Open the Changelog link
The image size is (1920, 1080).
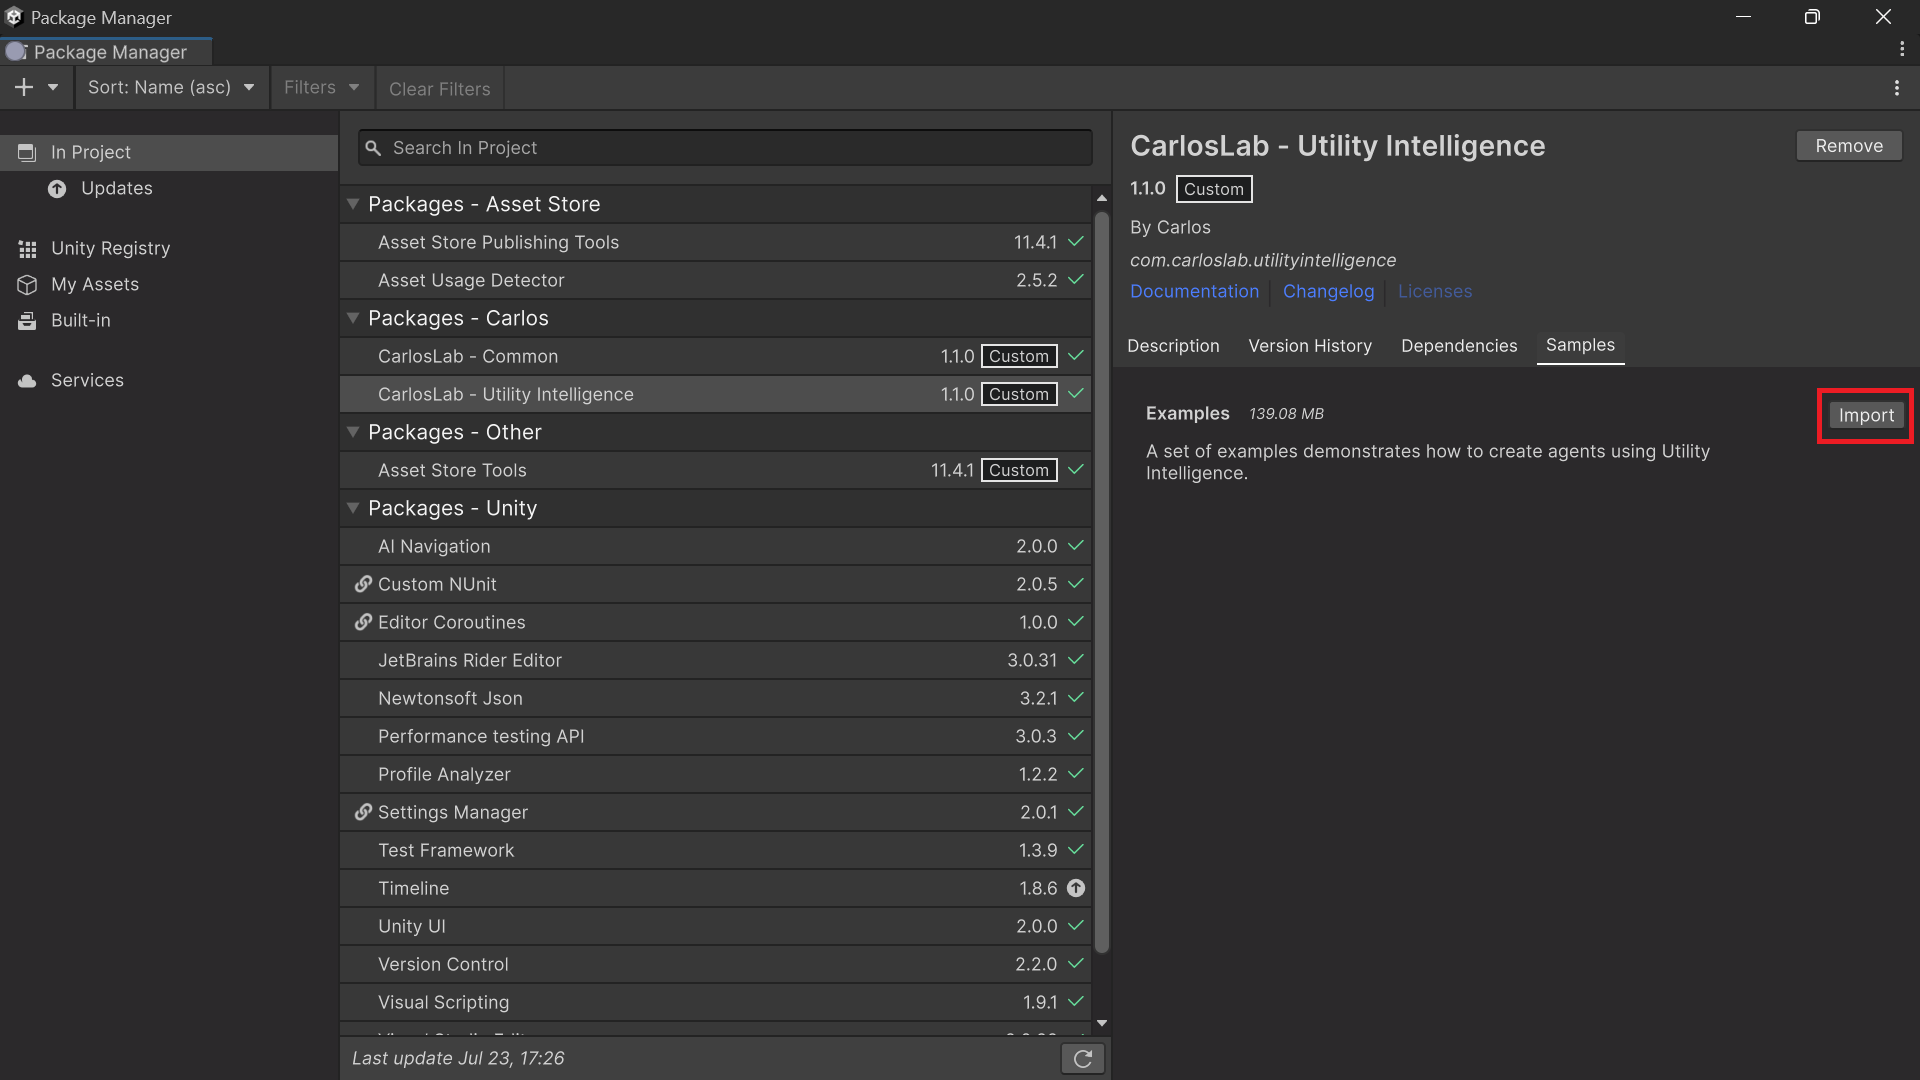pos(1328,291)
